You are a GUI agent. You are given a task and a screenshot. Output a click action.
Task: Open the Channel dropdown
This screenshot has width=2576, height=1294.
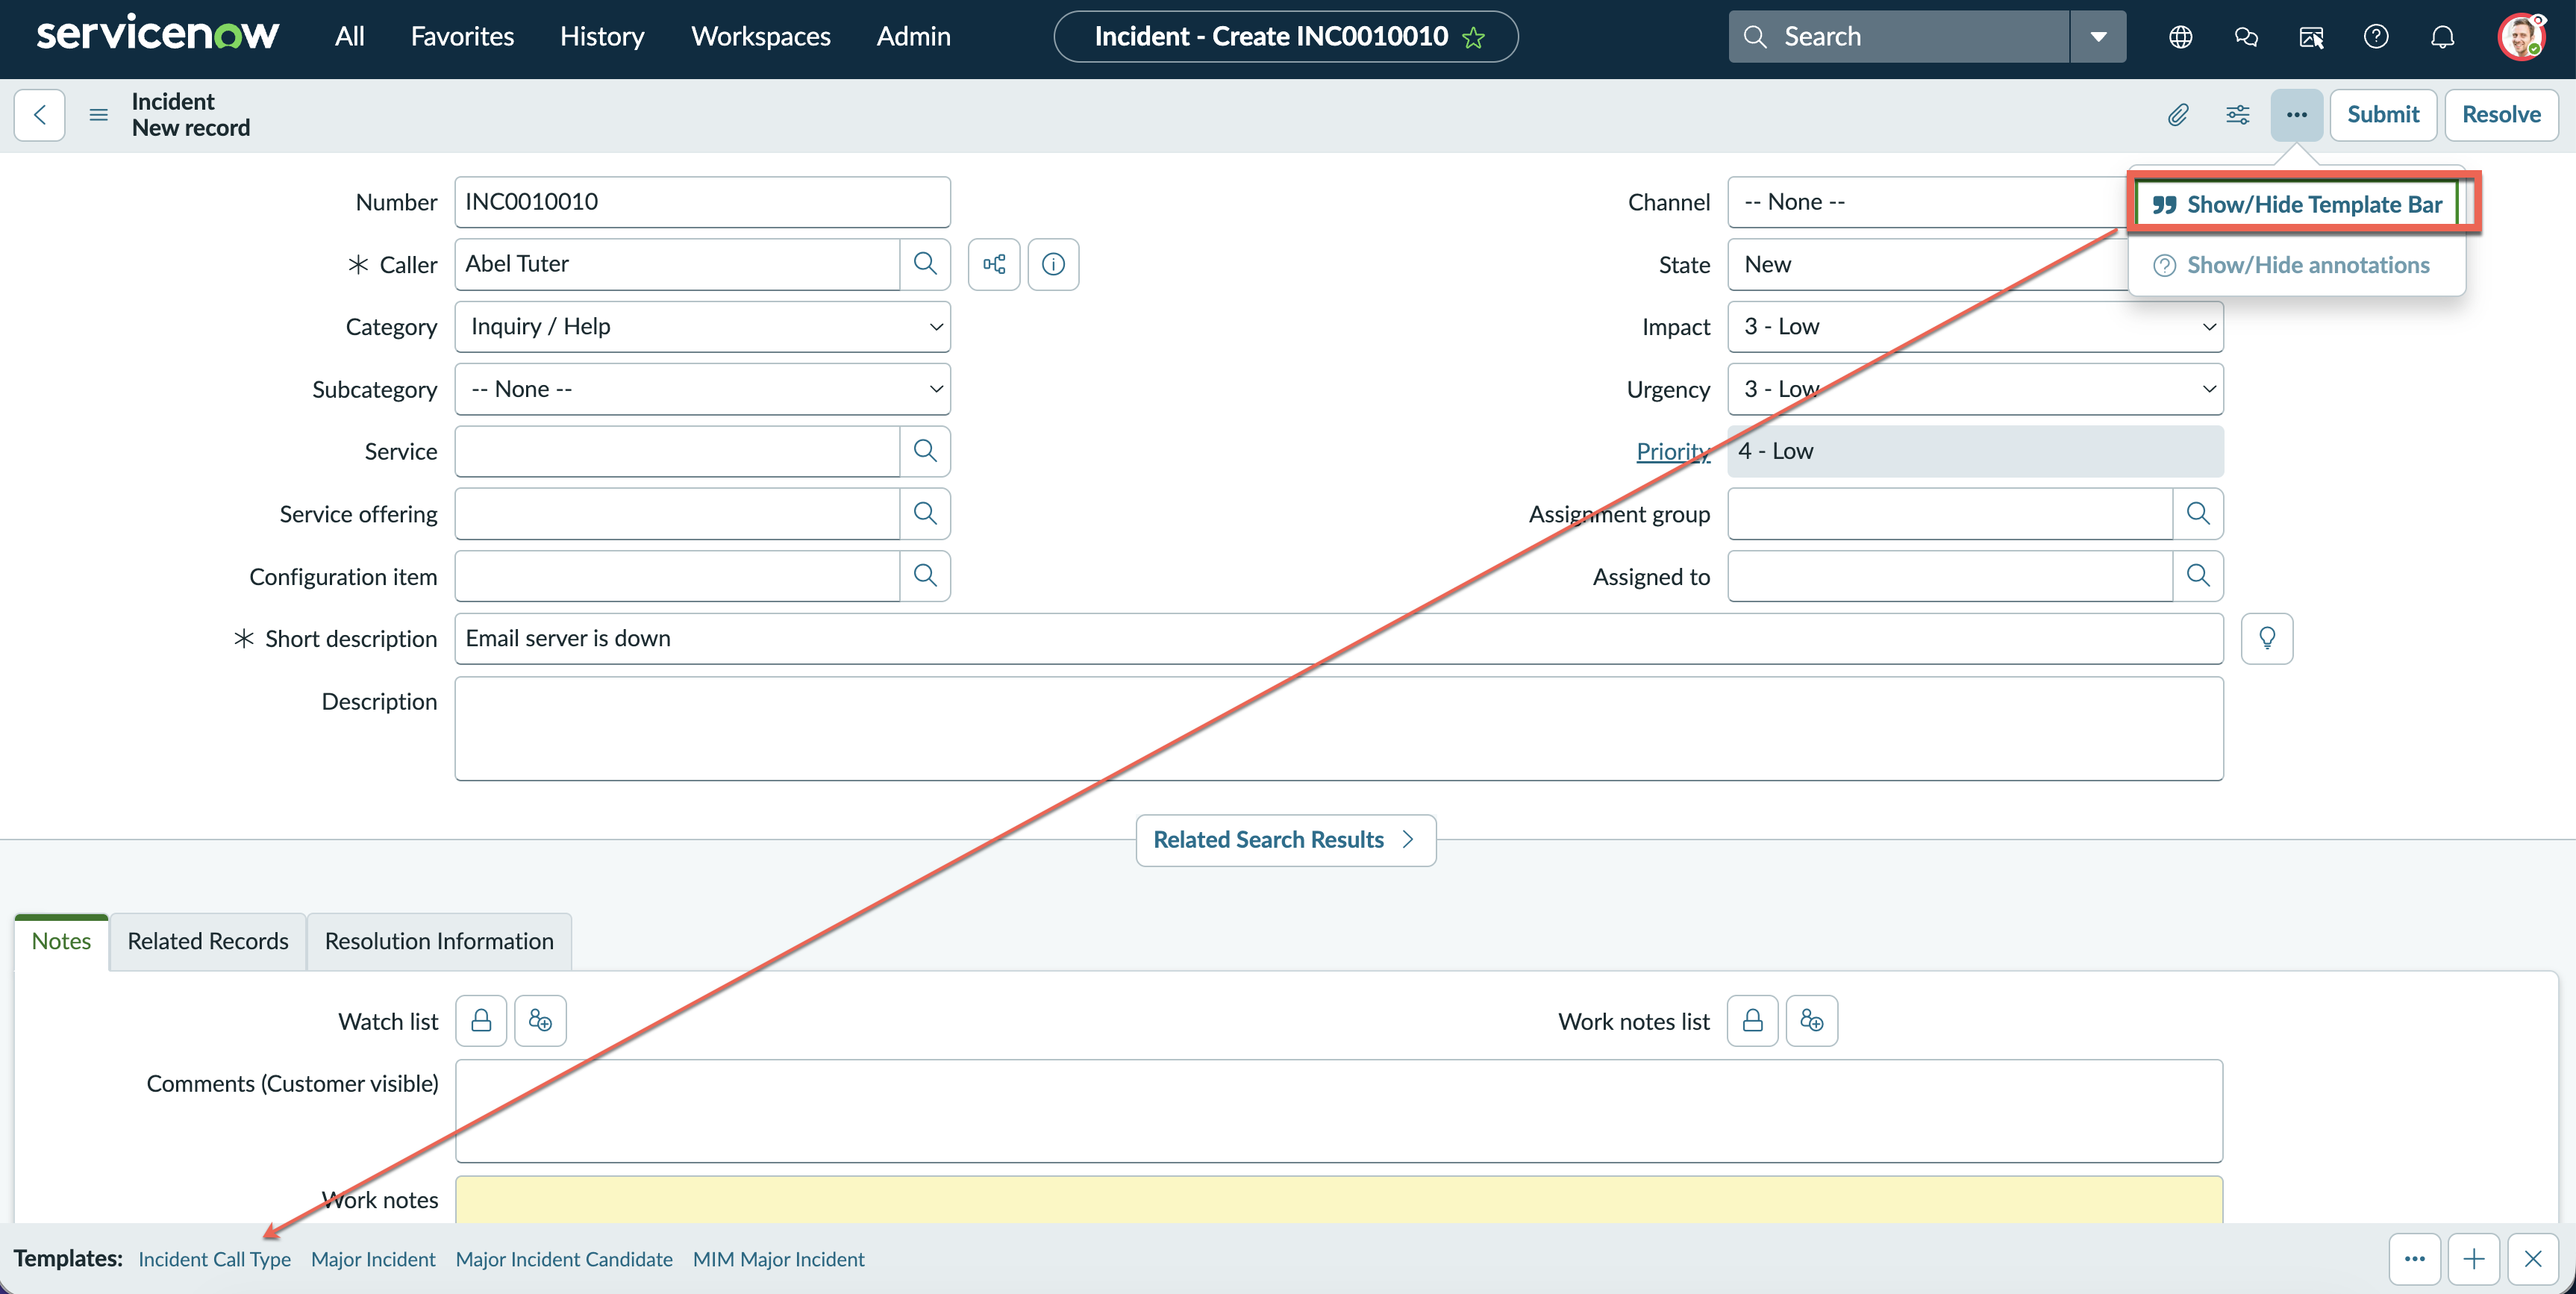pos(1928,202)
